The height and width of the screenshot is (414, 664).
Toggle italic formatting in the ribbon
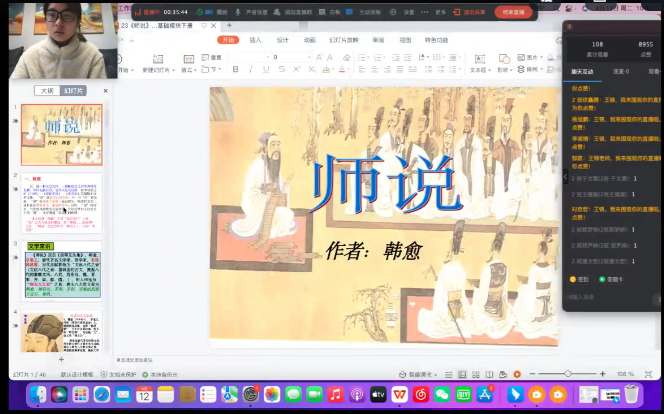tap(251, 69)
